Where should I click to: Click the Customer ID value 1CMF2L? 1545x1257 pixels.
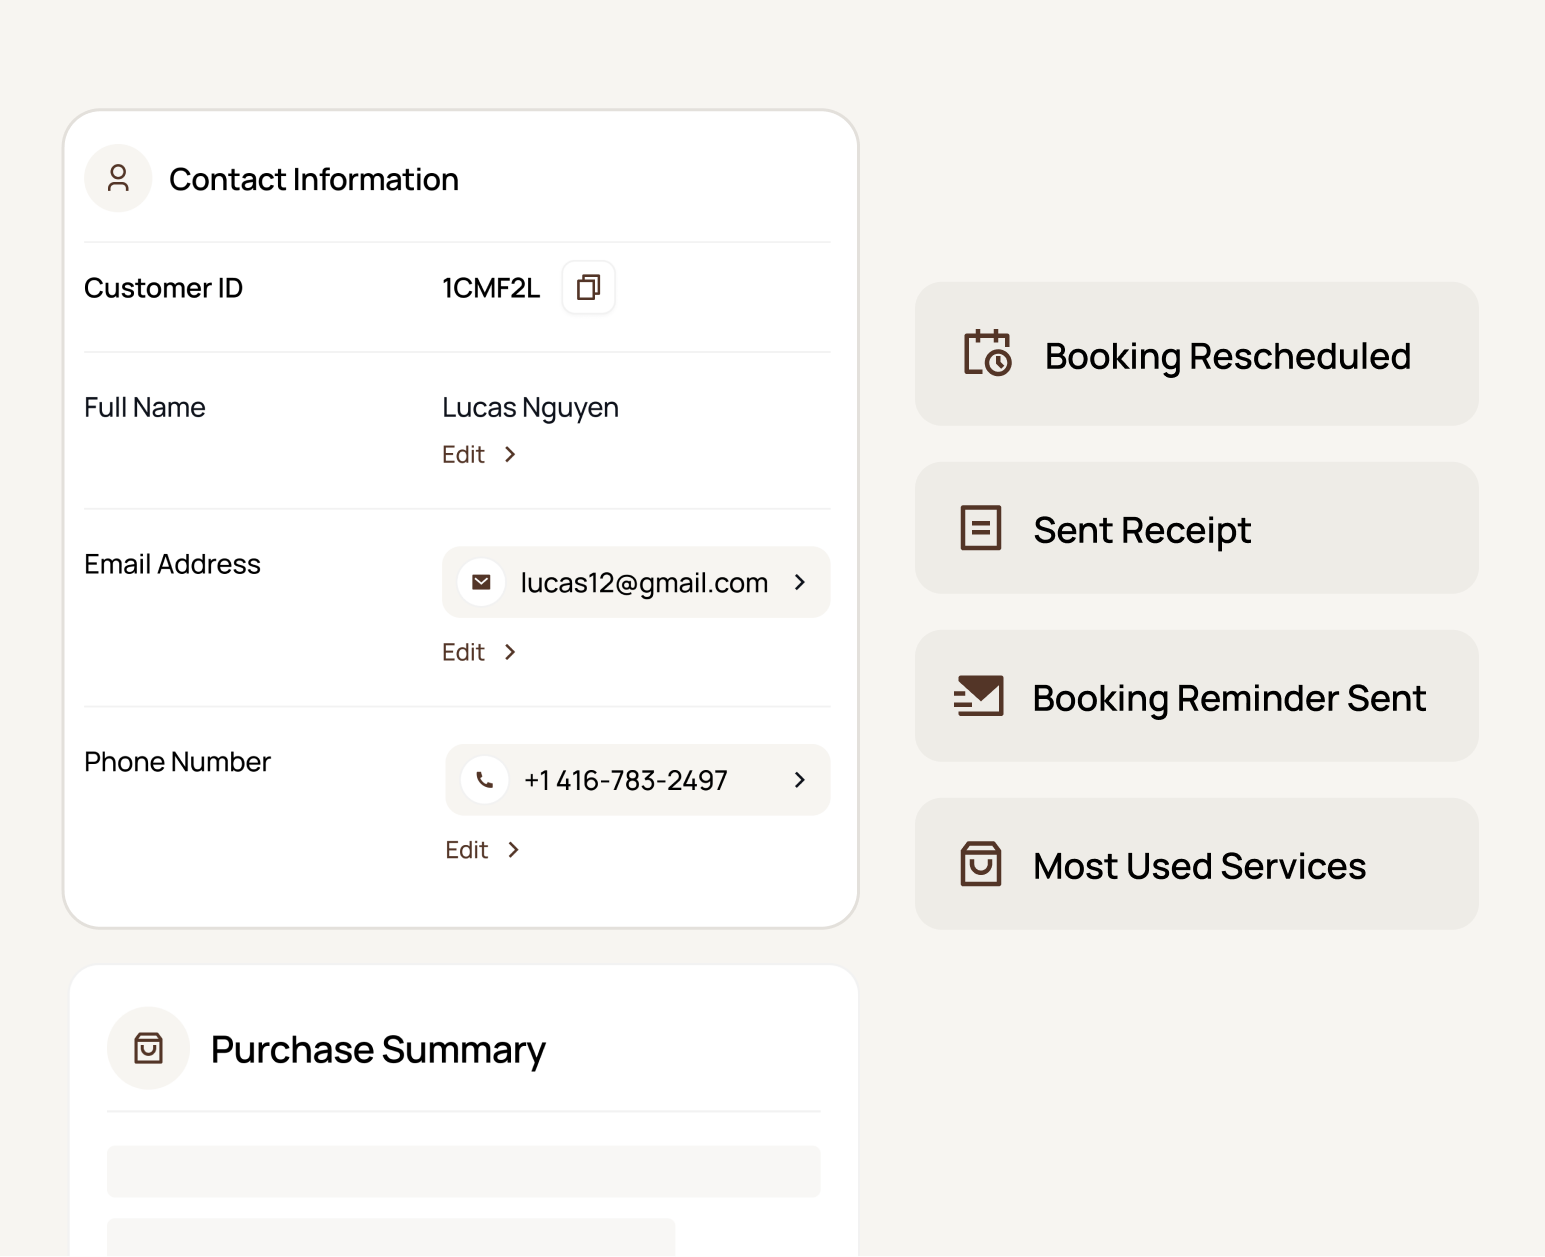[x=491, y=288]
